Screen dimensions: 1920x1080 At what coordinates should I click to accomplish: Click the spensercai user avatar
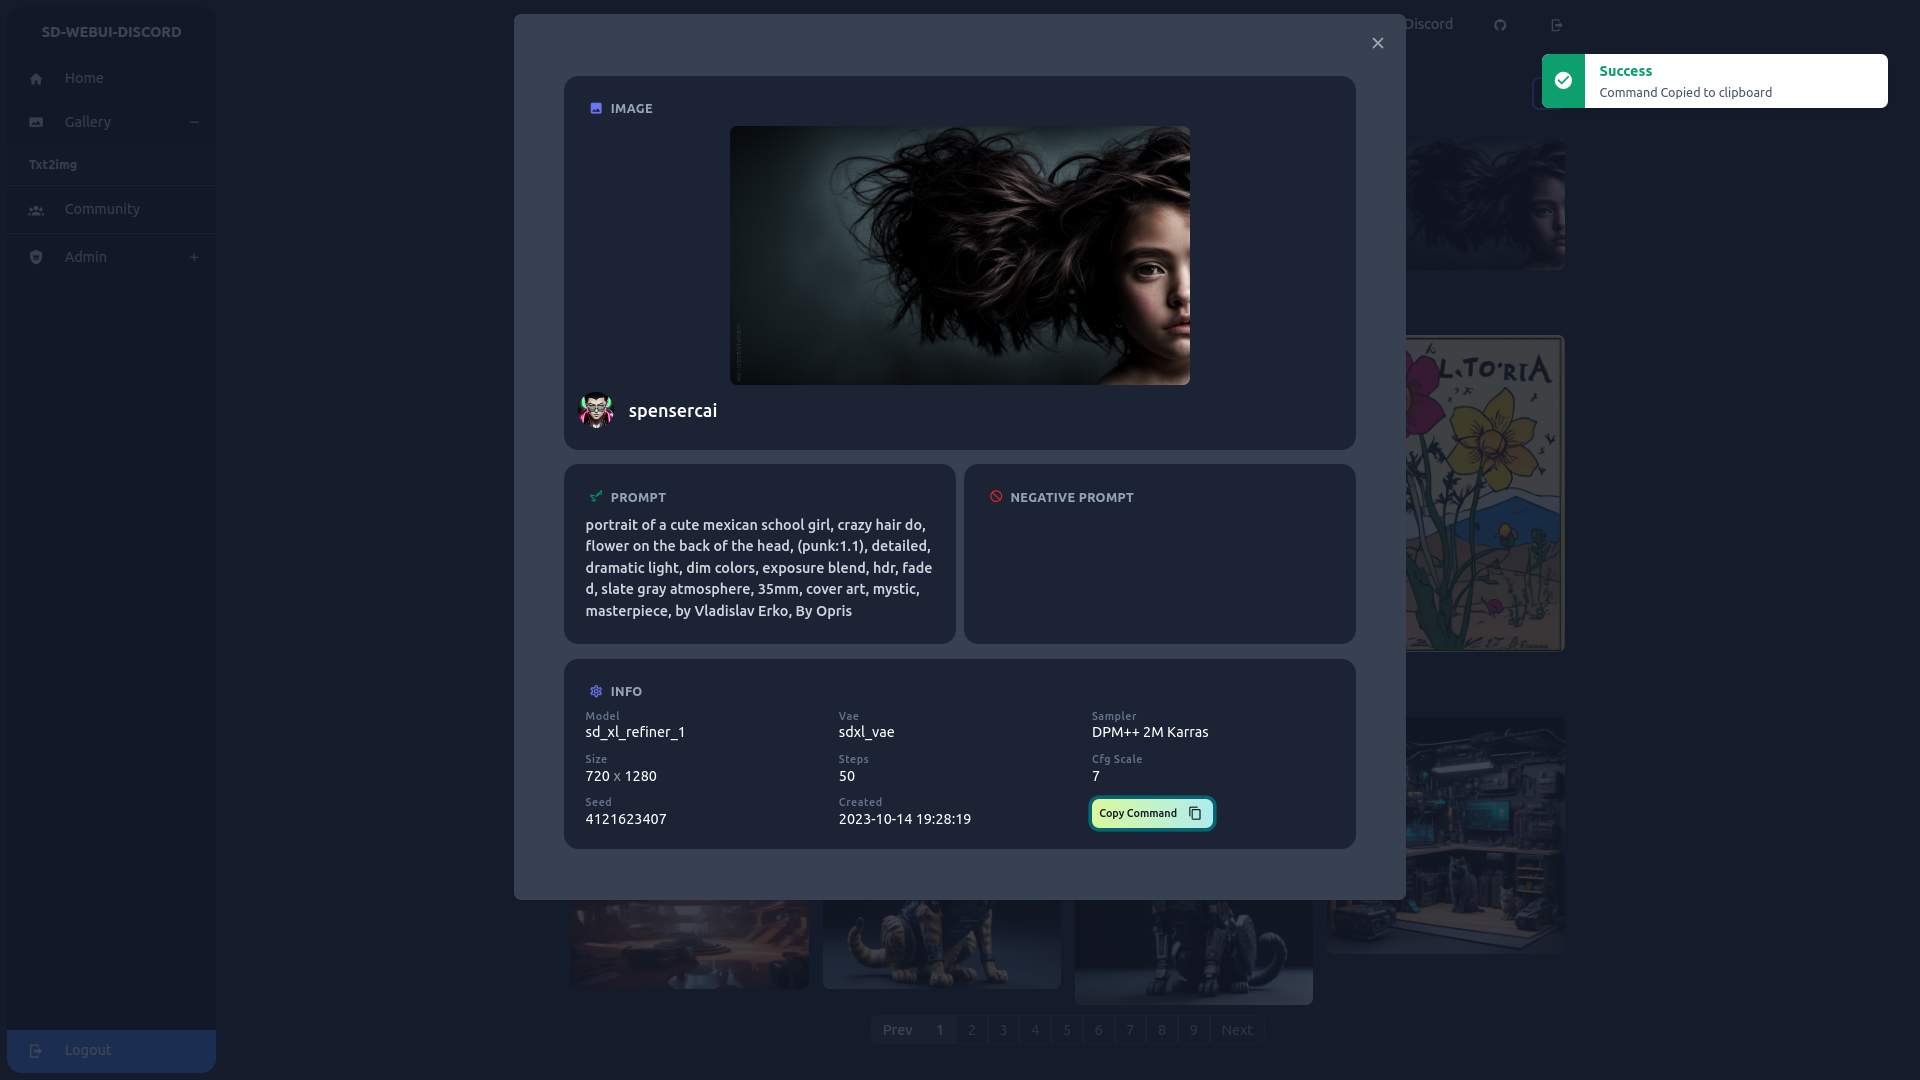coord(596,410)
